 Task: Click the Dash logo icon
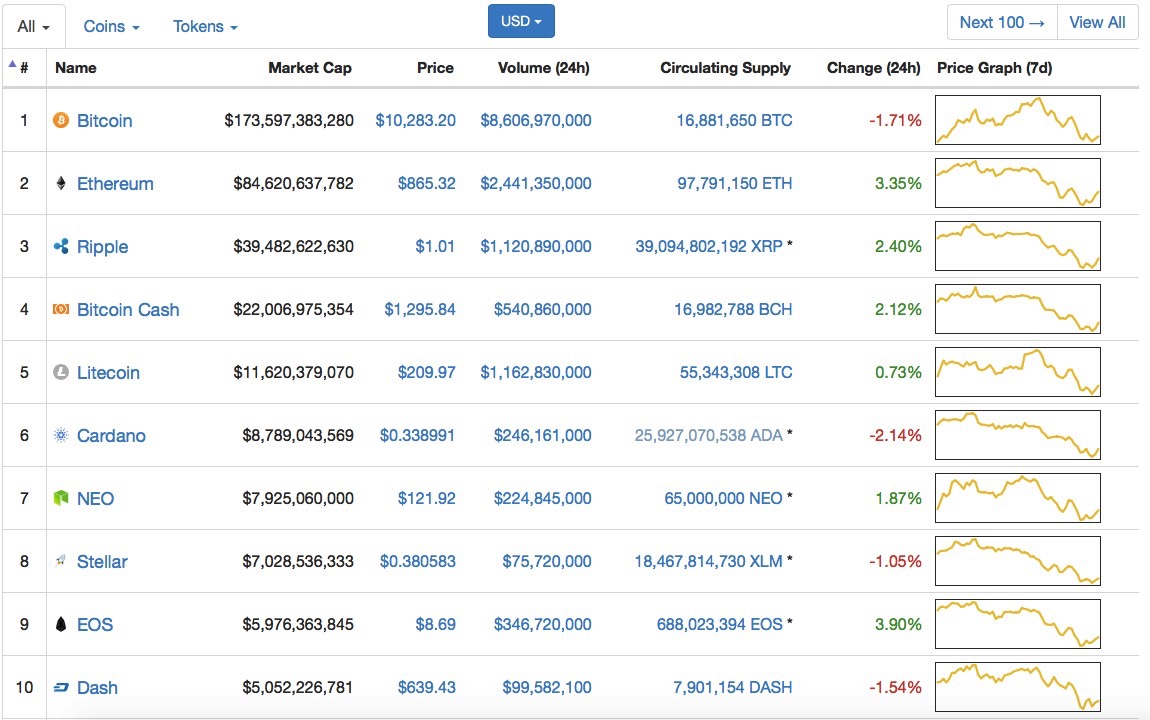click(61, 687)
